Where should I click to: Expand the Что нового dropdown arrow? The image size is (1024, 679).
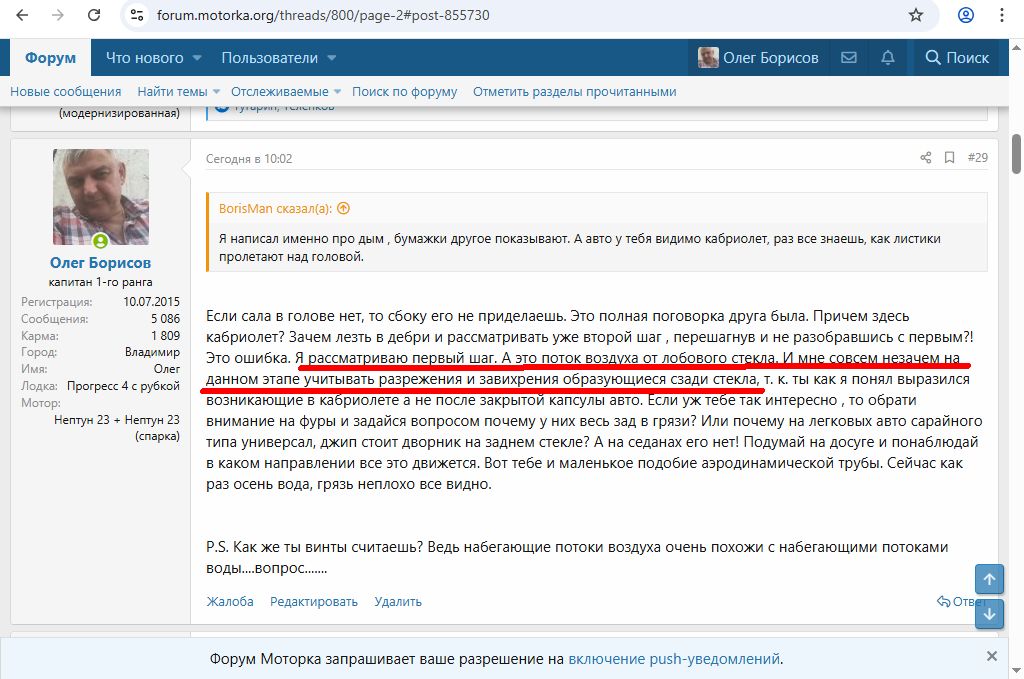point(197,58)
